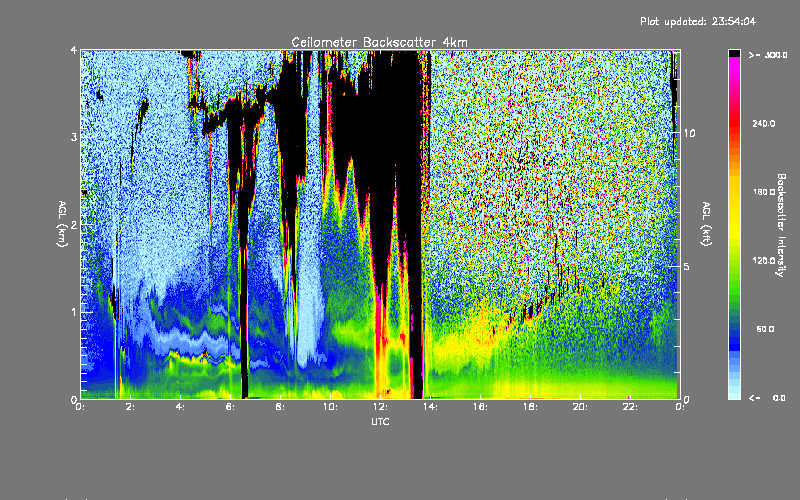Click the "AGL (km)" axis label
This screenshot has height=500, width=800.
[x=62, y=224]
